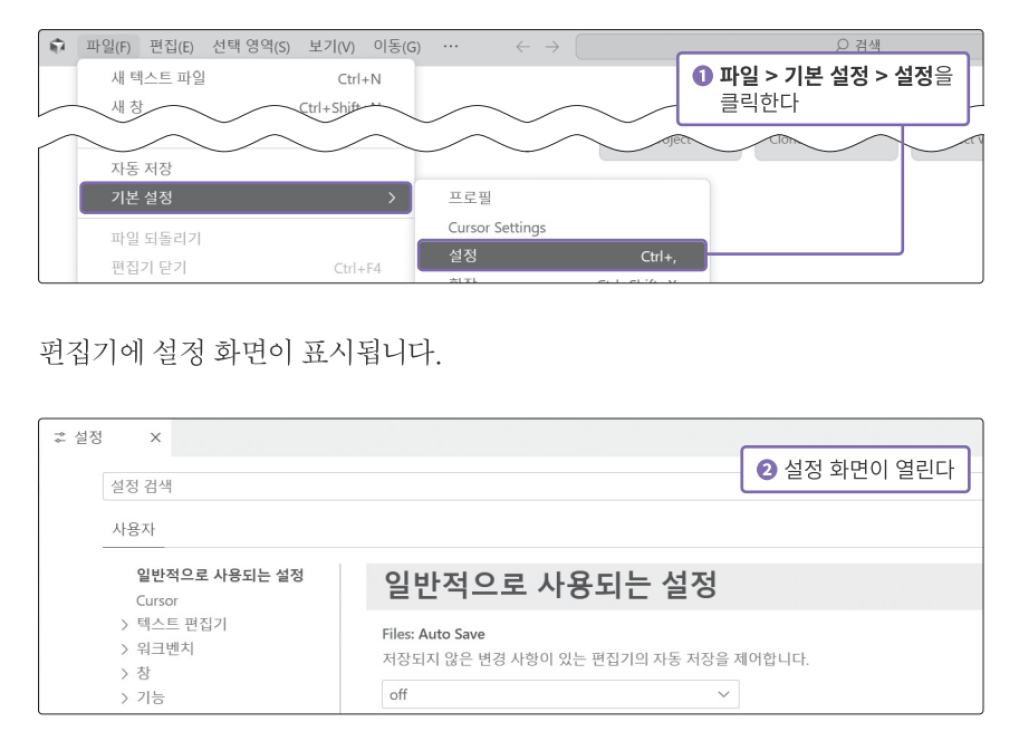
Task: Close the 설정 tab
Action: (x=155, y=437)
